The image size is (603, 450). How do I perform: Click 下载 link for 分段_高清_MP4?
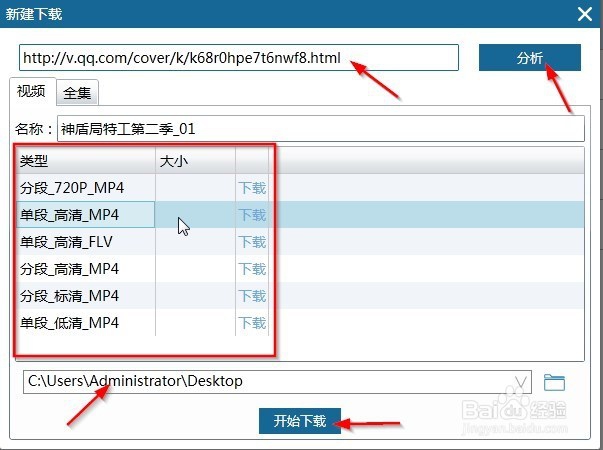[x=252, y=269]
